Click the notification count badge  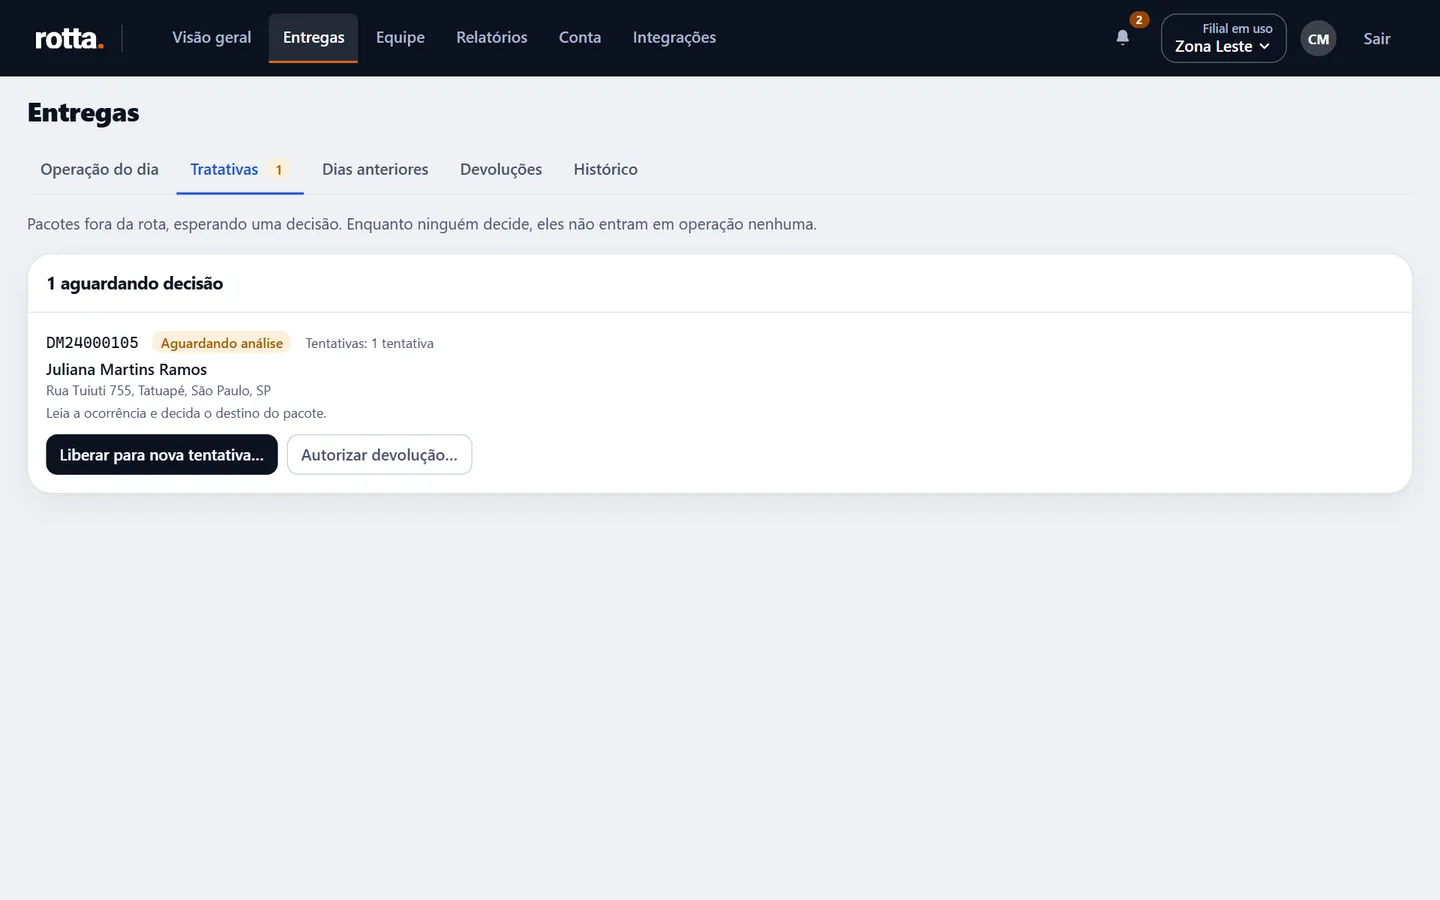coord(1139,20)
